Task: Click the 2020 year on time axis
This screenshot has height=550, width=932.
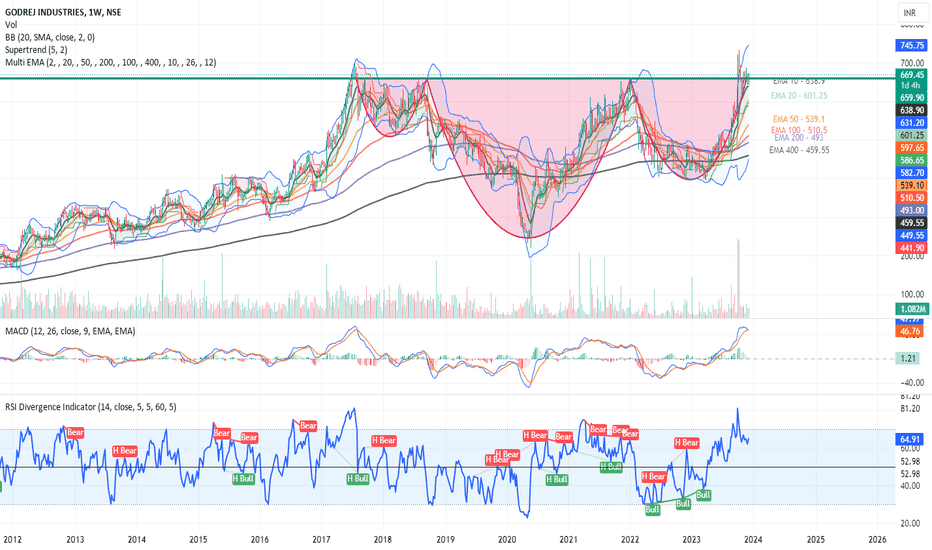Action: click(507, 539)
